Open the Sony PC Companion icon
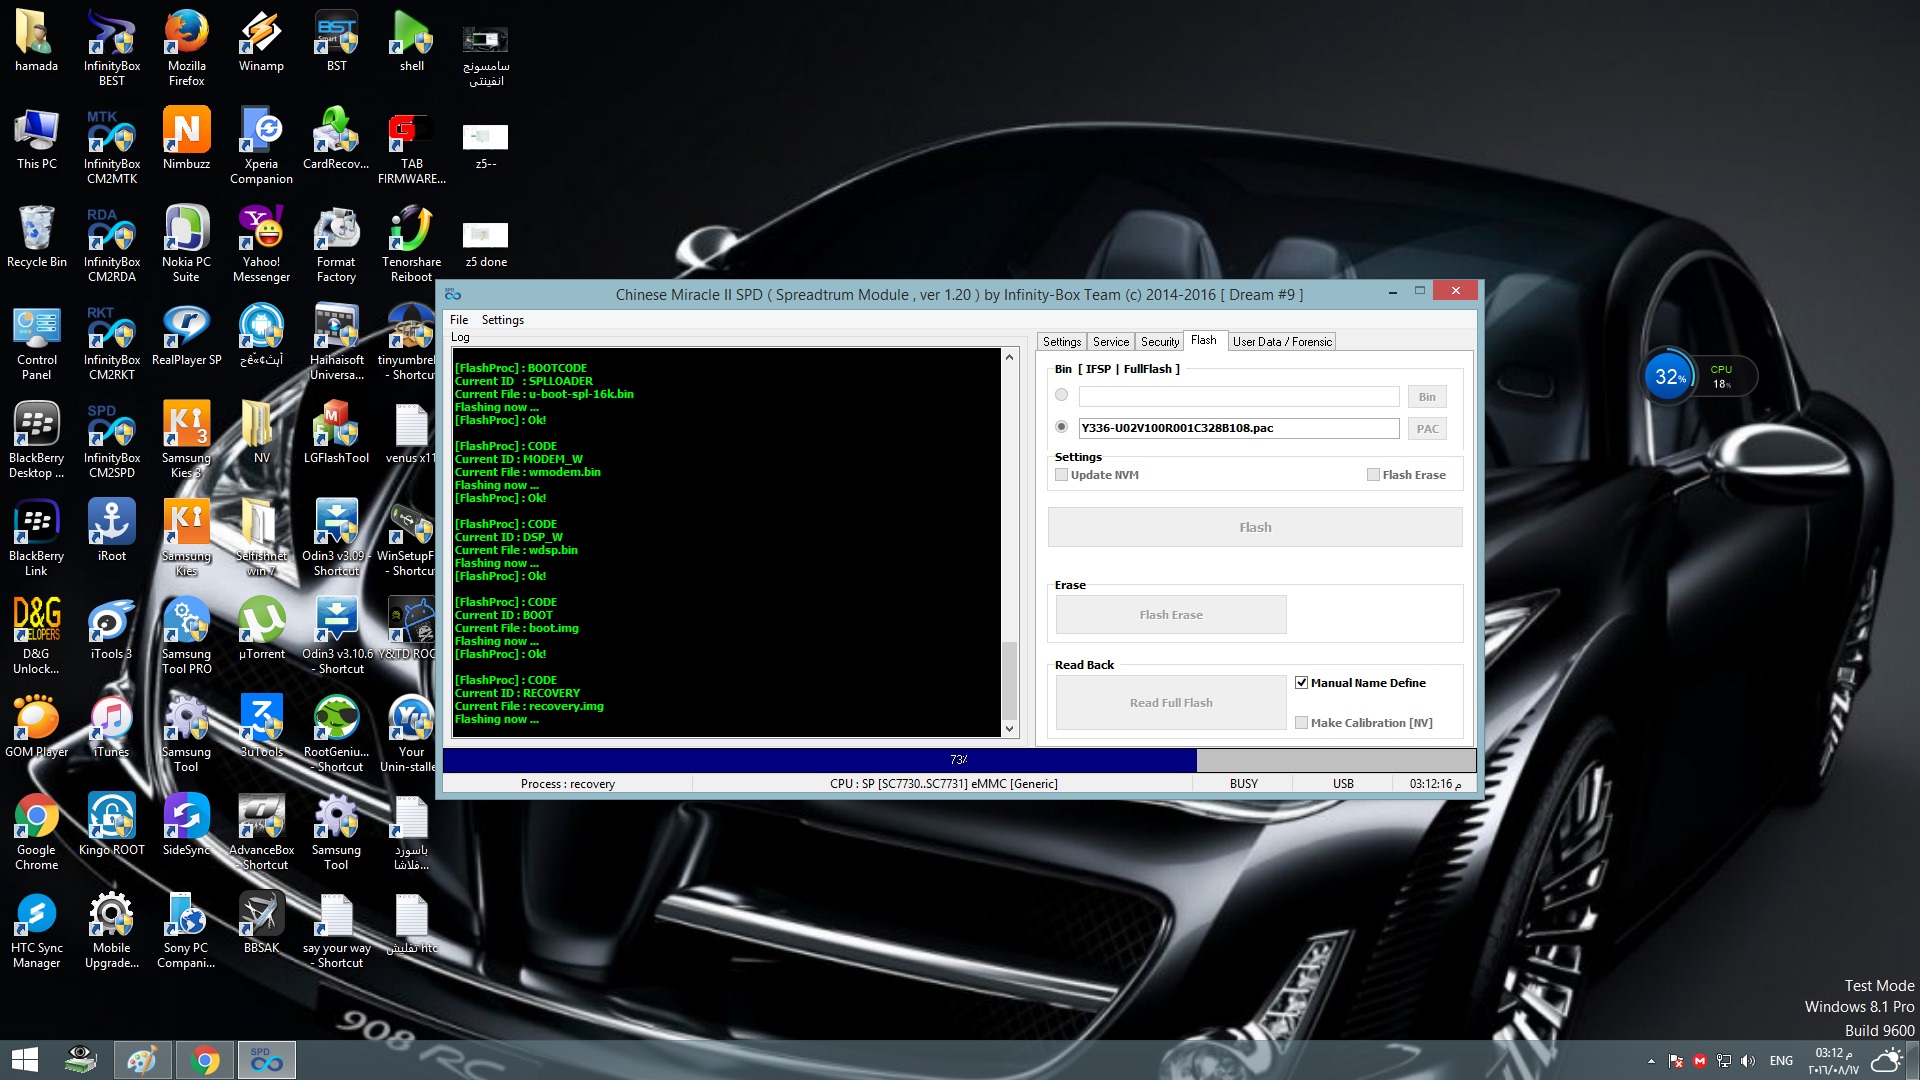1920x1080 pixels. 186,929
